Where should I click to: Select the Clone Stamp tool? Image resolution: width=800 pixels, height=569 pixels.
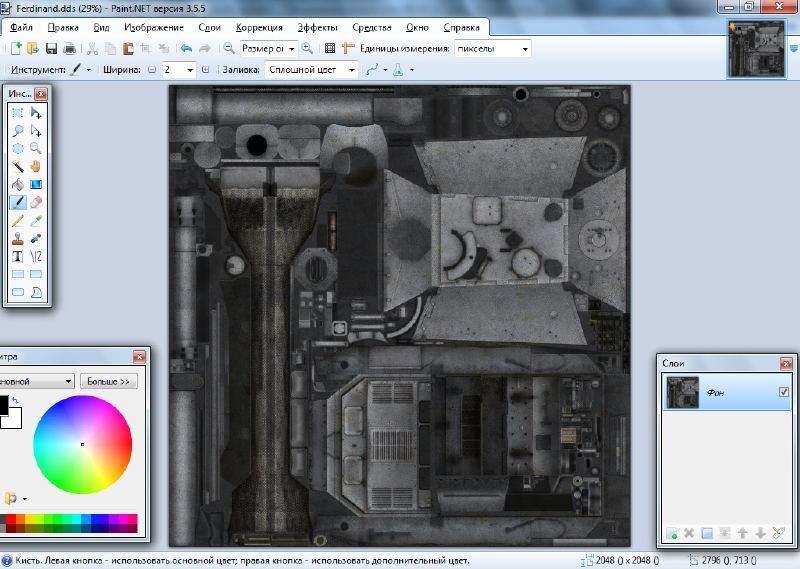(x=18, y=238)
